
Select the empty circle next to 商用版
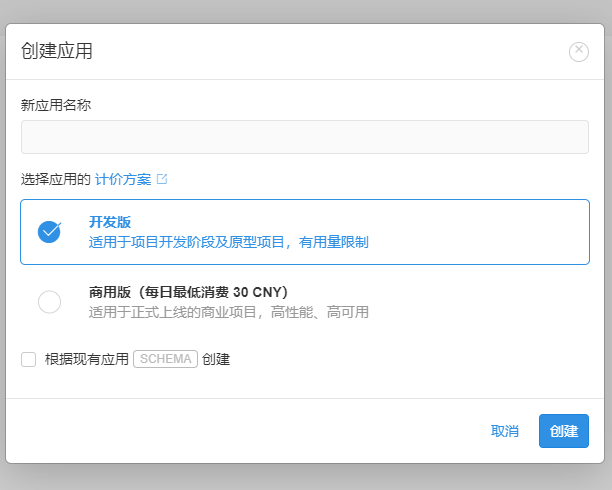click(49, 301)
